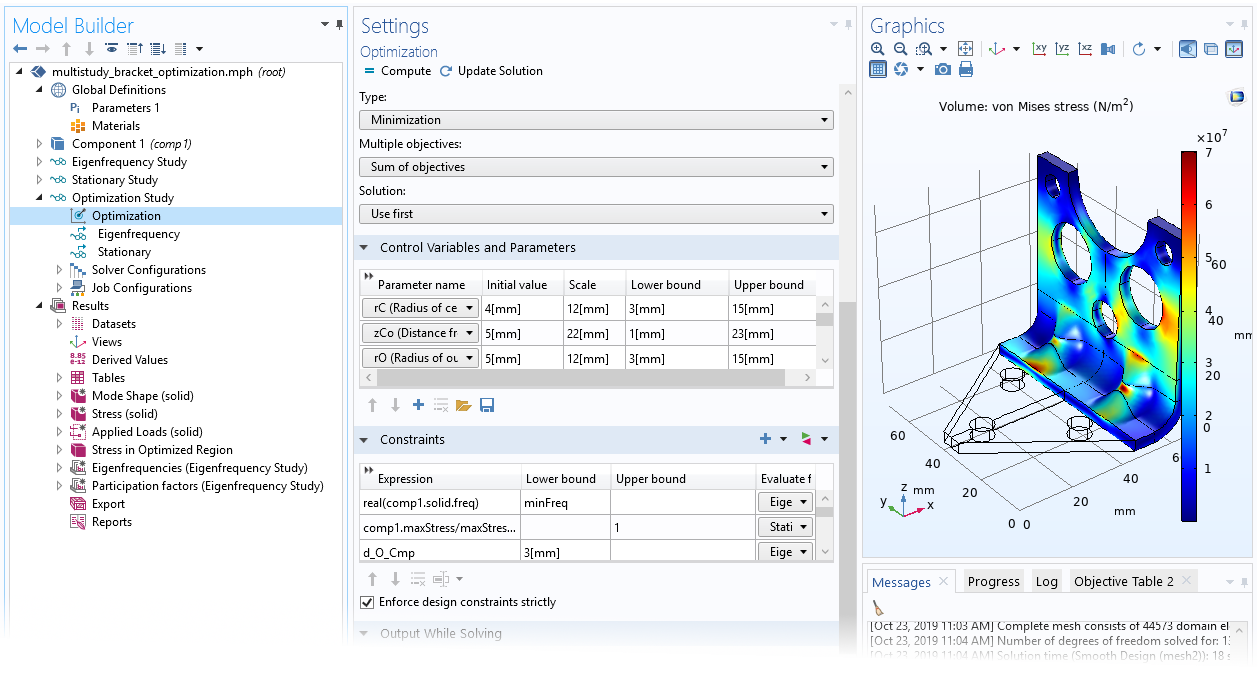Image resolution: width=1258 pixels, height=688 pixels.
Task: Open the Objective Table 2 tab
Action: (1124, 581)
